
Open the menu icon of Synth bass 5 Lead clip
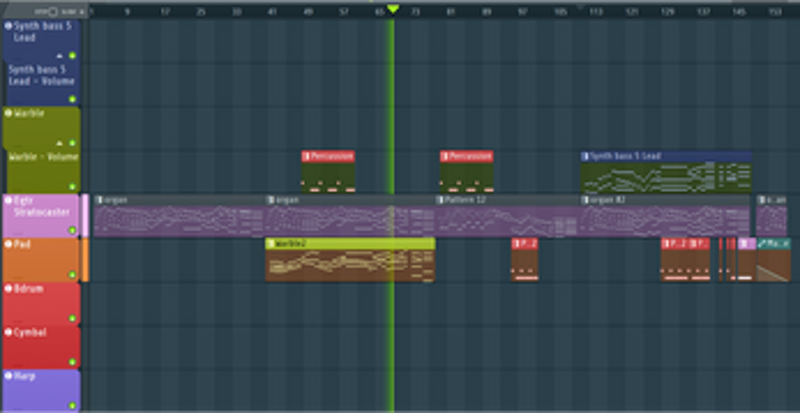click(585, 156)
